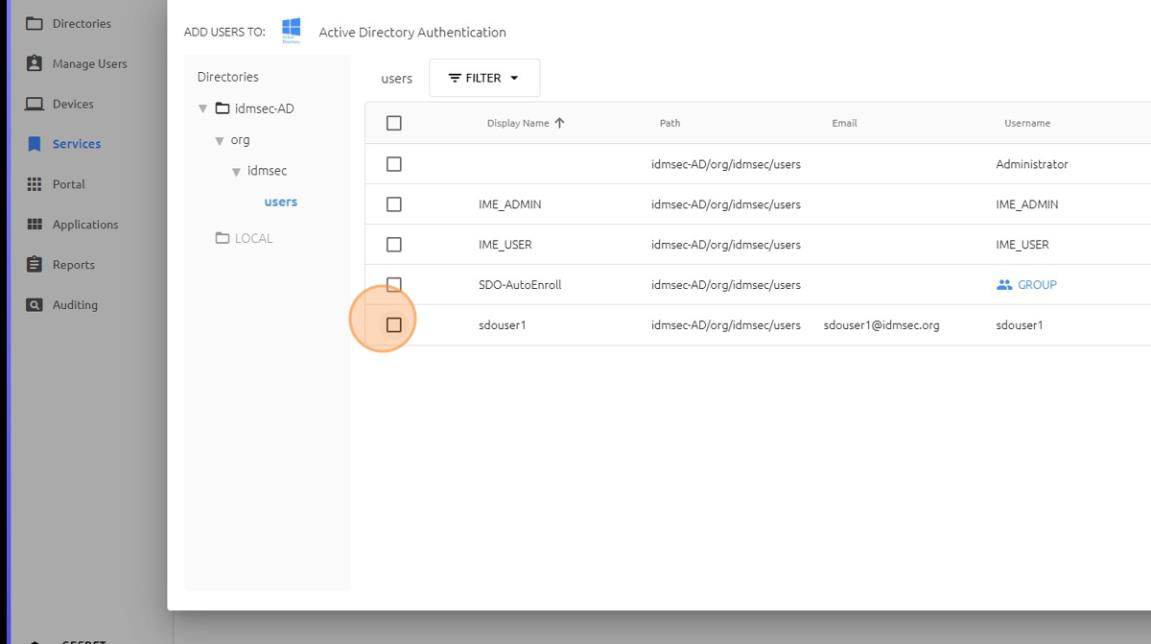Image resolution: width=1151 pixels, height=644 pixels.
Task: Click the Auditing search icon
Action: click(x=34, y=305)
